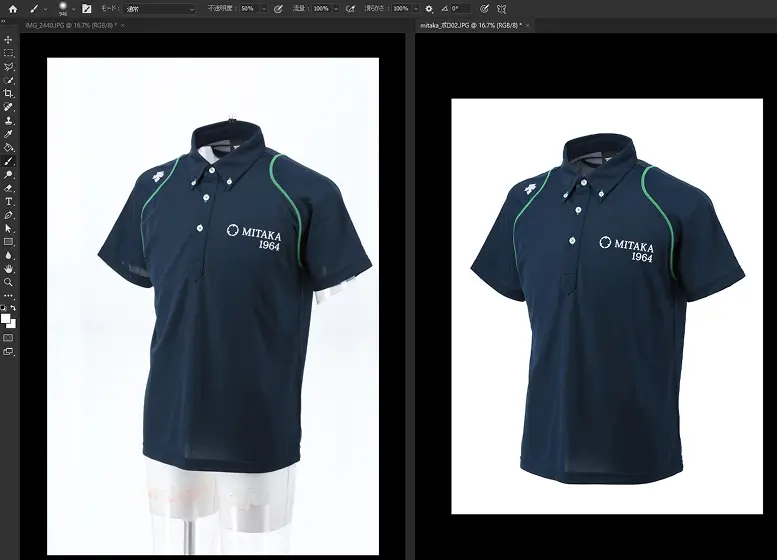777x560 pixels.
Task: Select the Crop tool
Action: coord(9,93)
